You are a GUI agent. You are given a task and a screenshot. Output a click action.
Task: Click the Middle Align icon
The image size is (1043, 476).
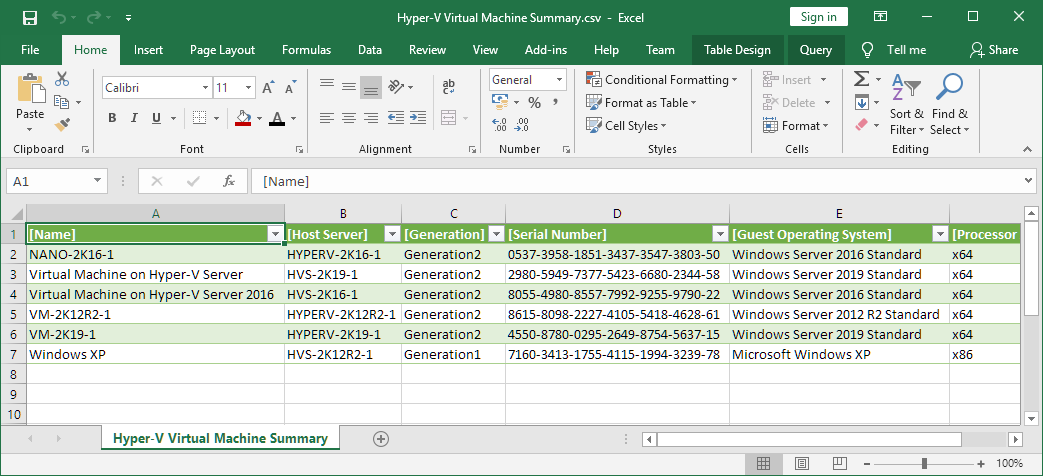[x=349, y=86]
